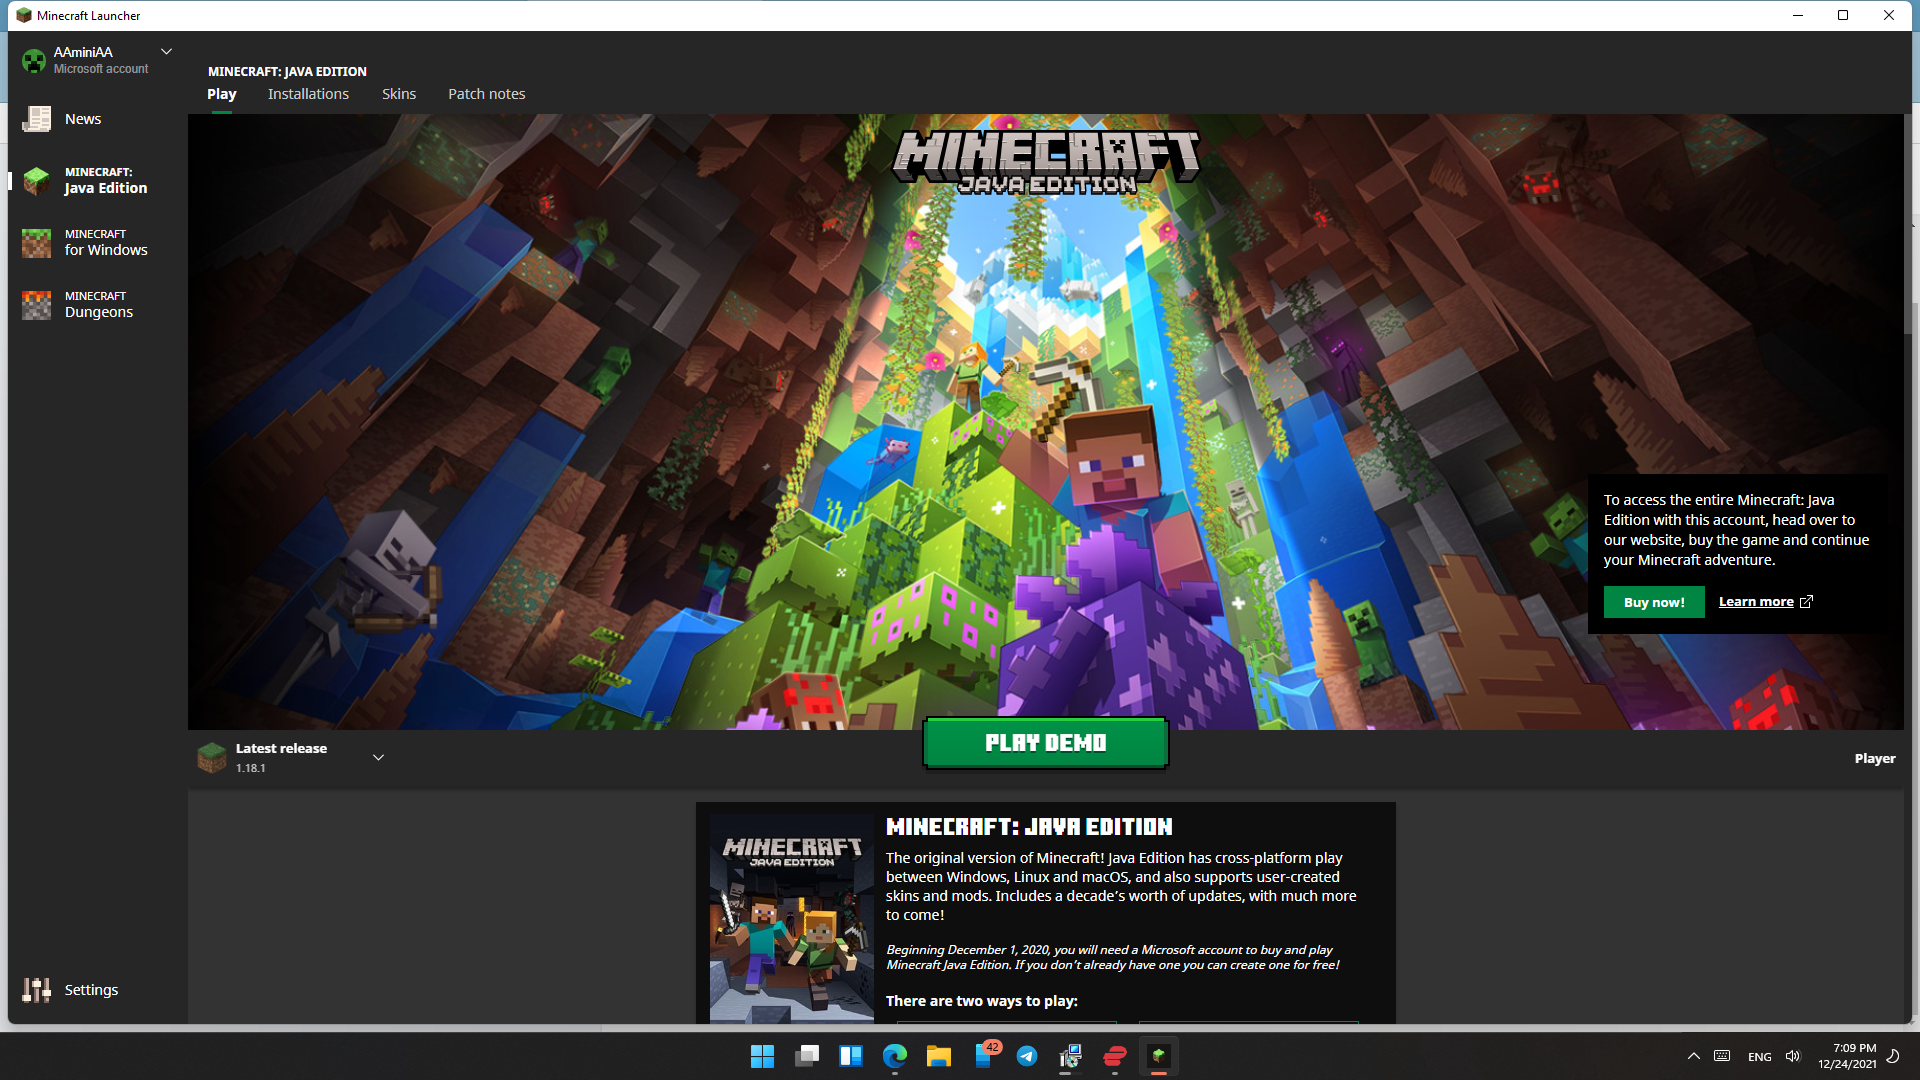Click the Java Edition box art thumbnail
Image resolution: width=1920 pixels, height=1080 pixels.
pos(791,917)
